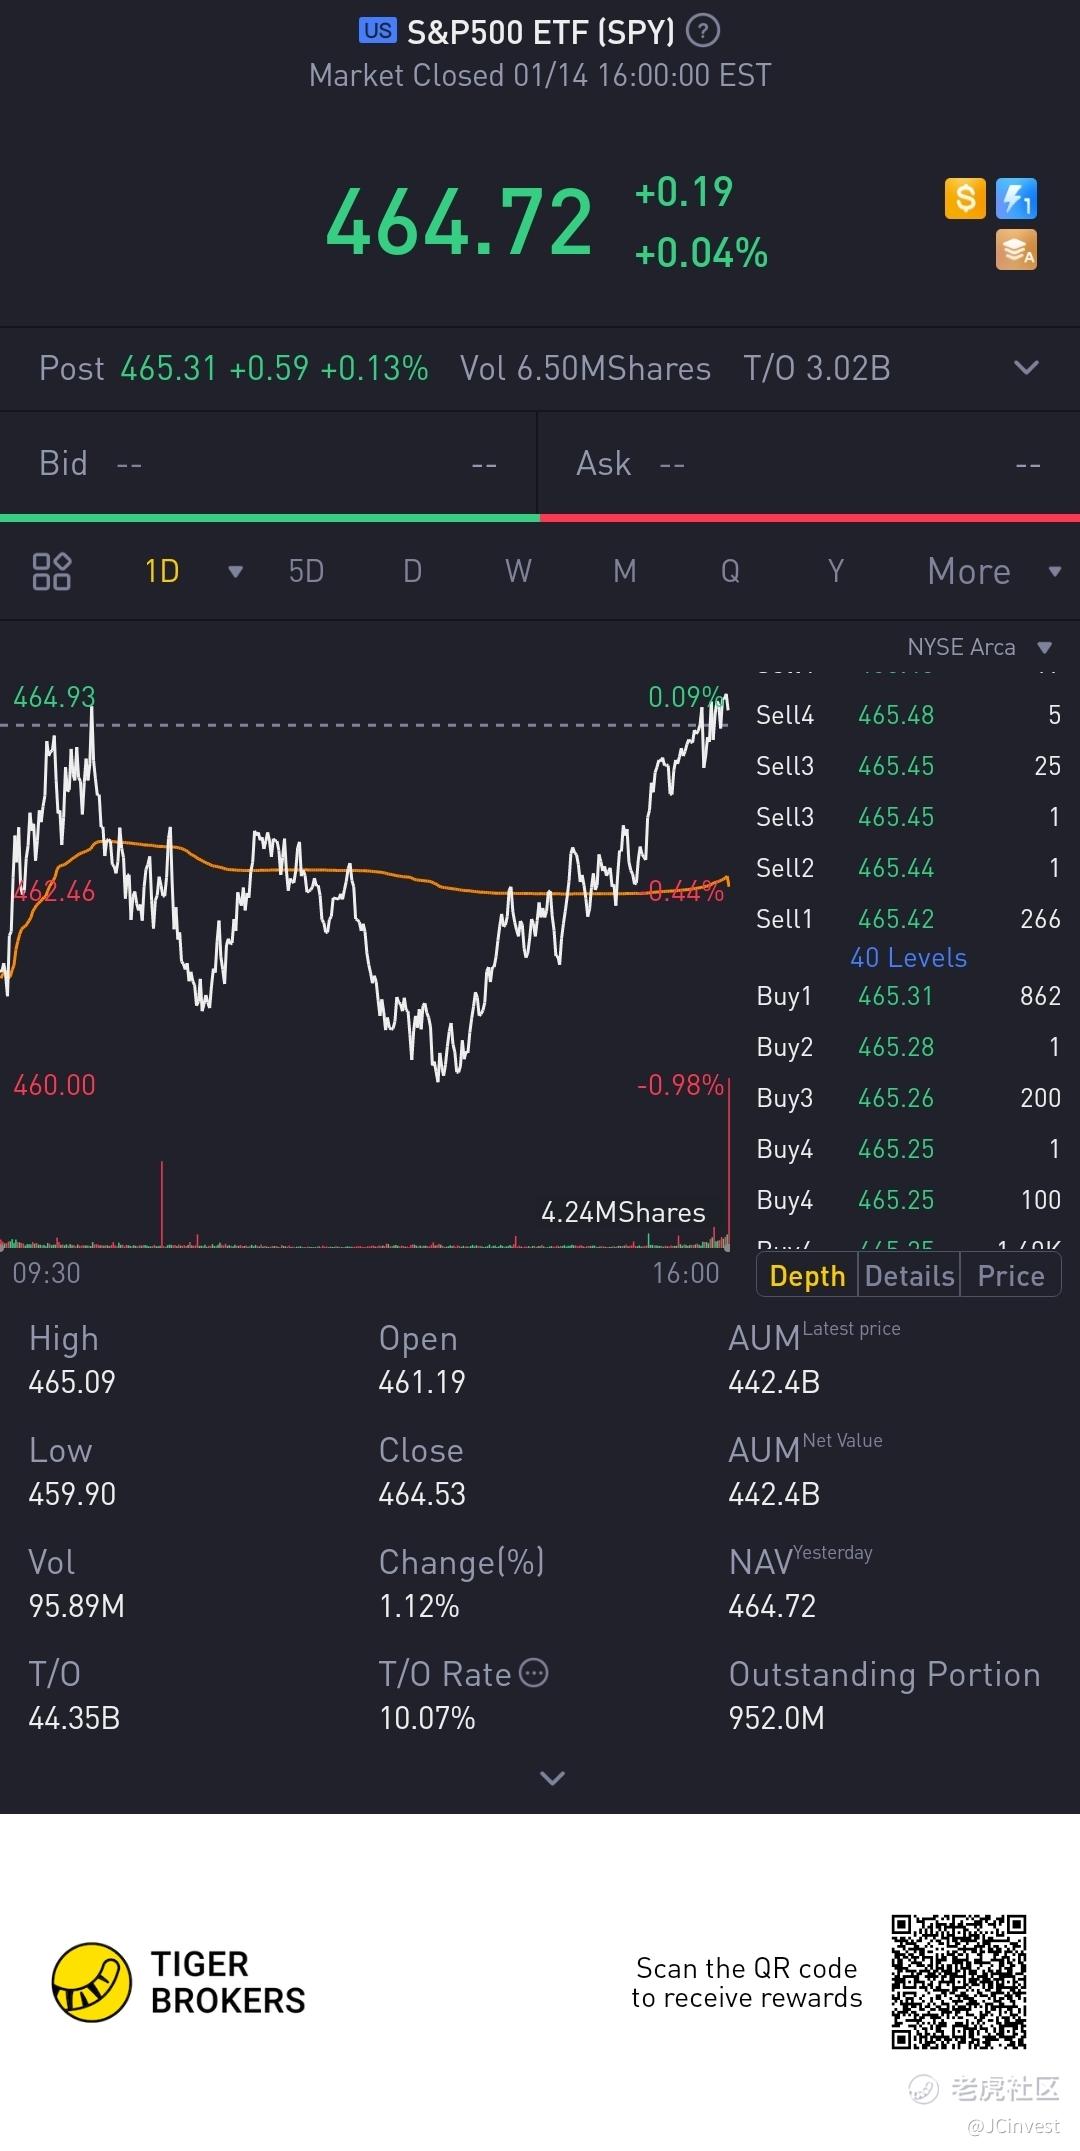Tap the help question mark beside SPY title

coord(703,32)
